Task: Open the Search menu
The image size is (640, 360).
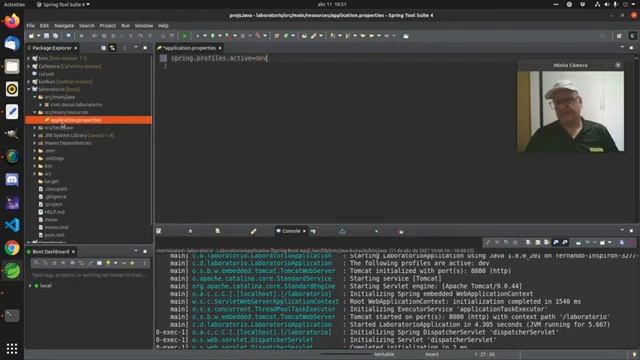Action: [87, 26]
